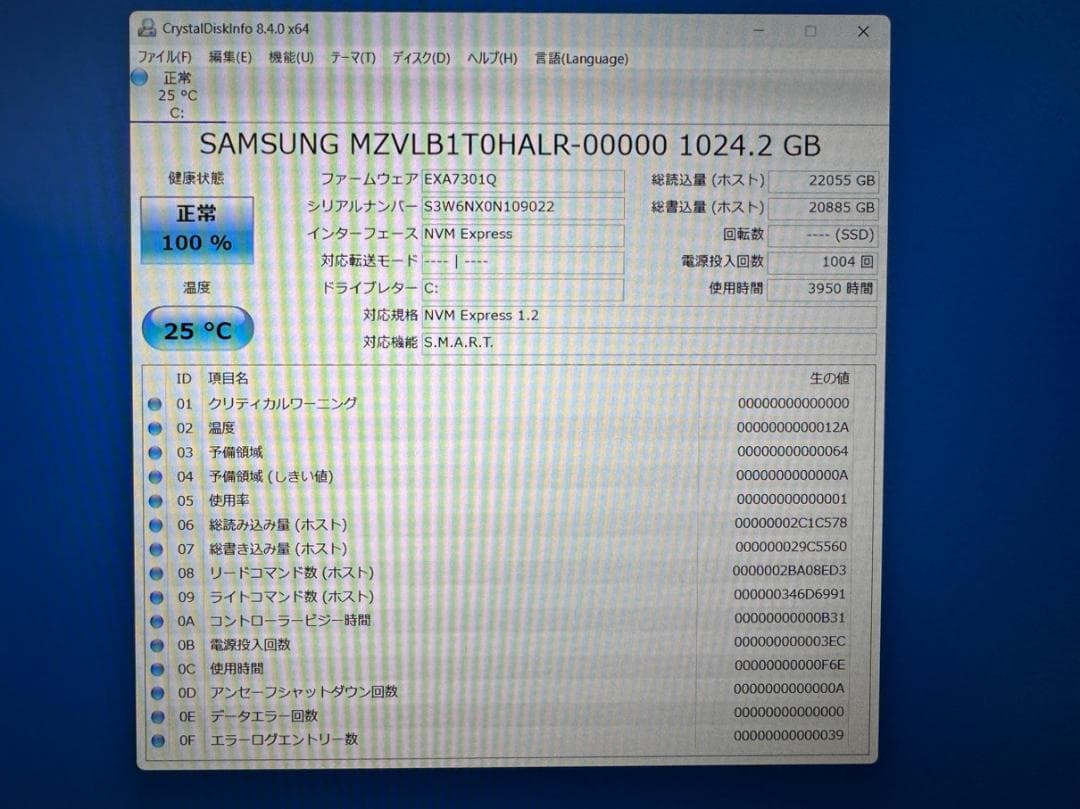This screenshot has width=1080, height=809.
Task: Click the blue dot beside 使用率 attribute
Action: pos(157,500)
